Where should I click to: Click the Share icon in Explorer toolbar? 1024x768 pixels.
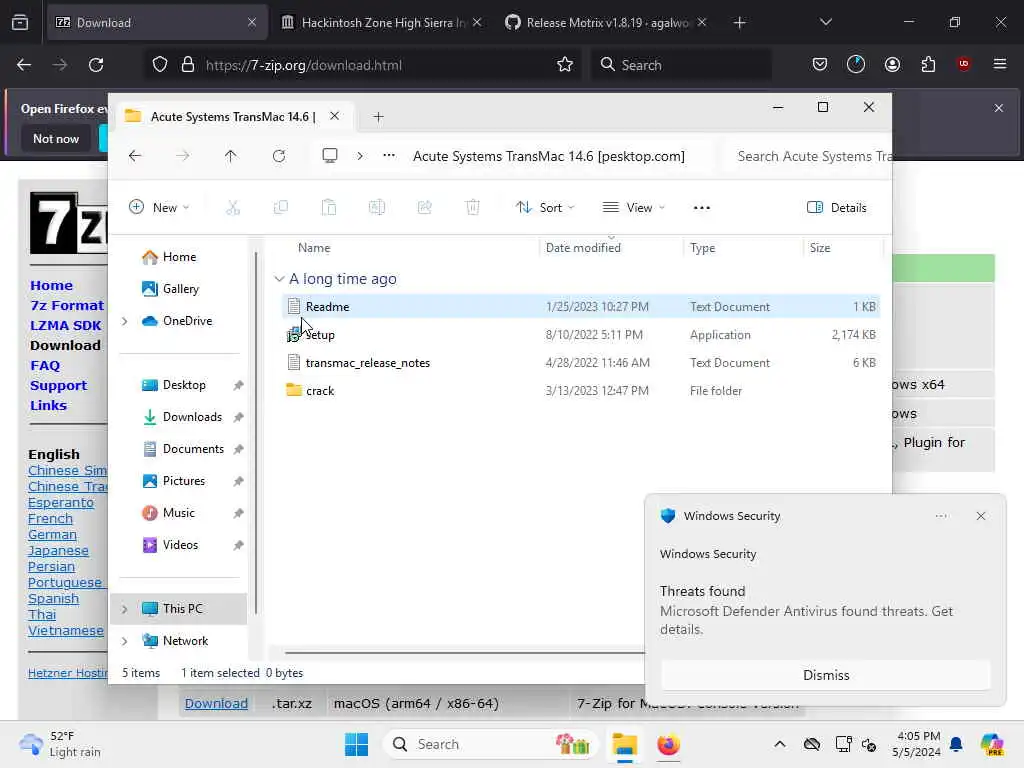424,208
